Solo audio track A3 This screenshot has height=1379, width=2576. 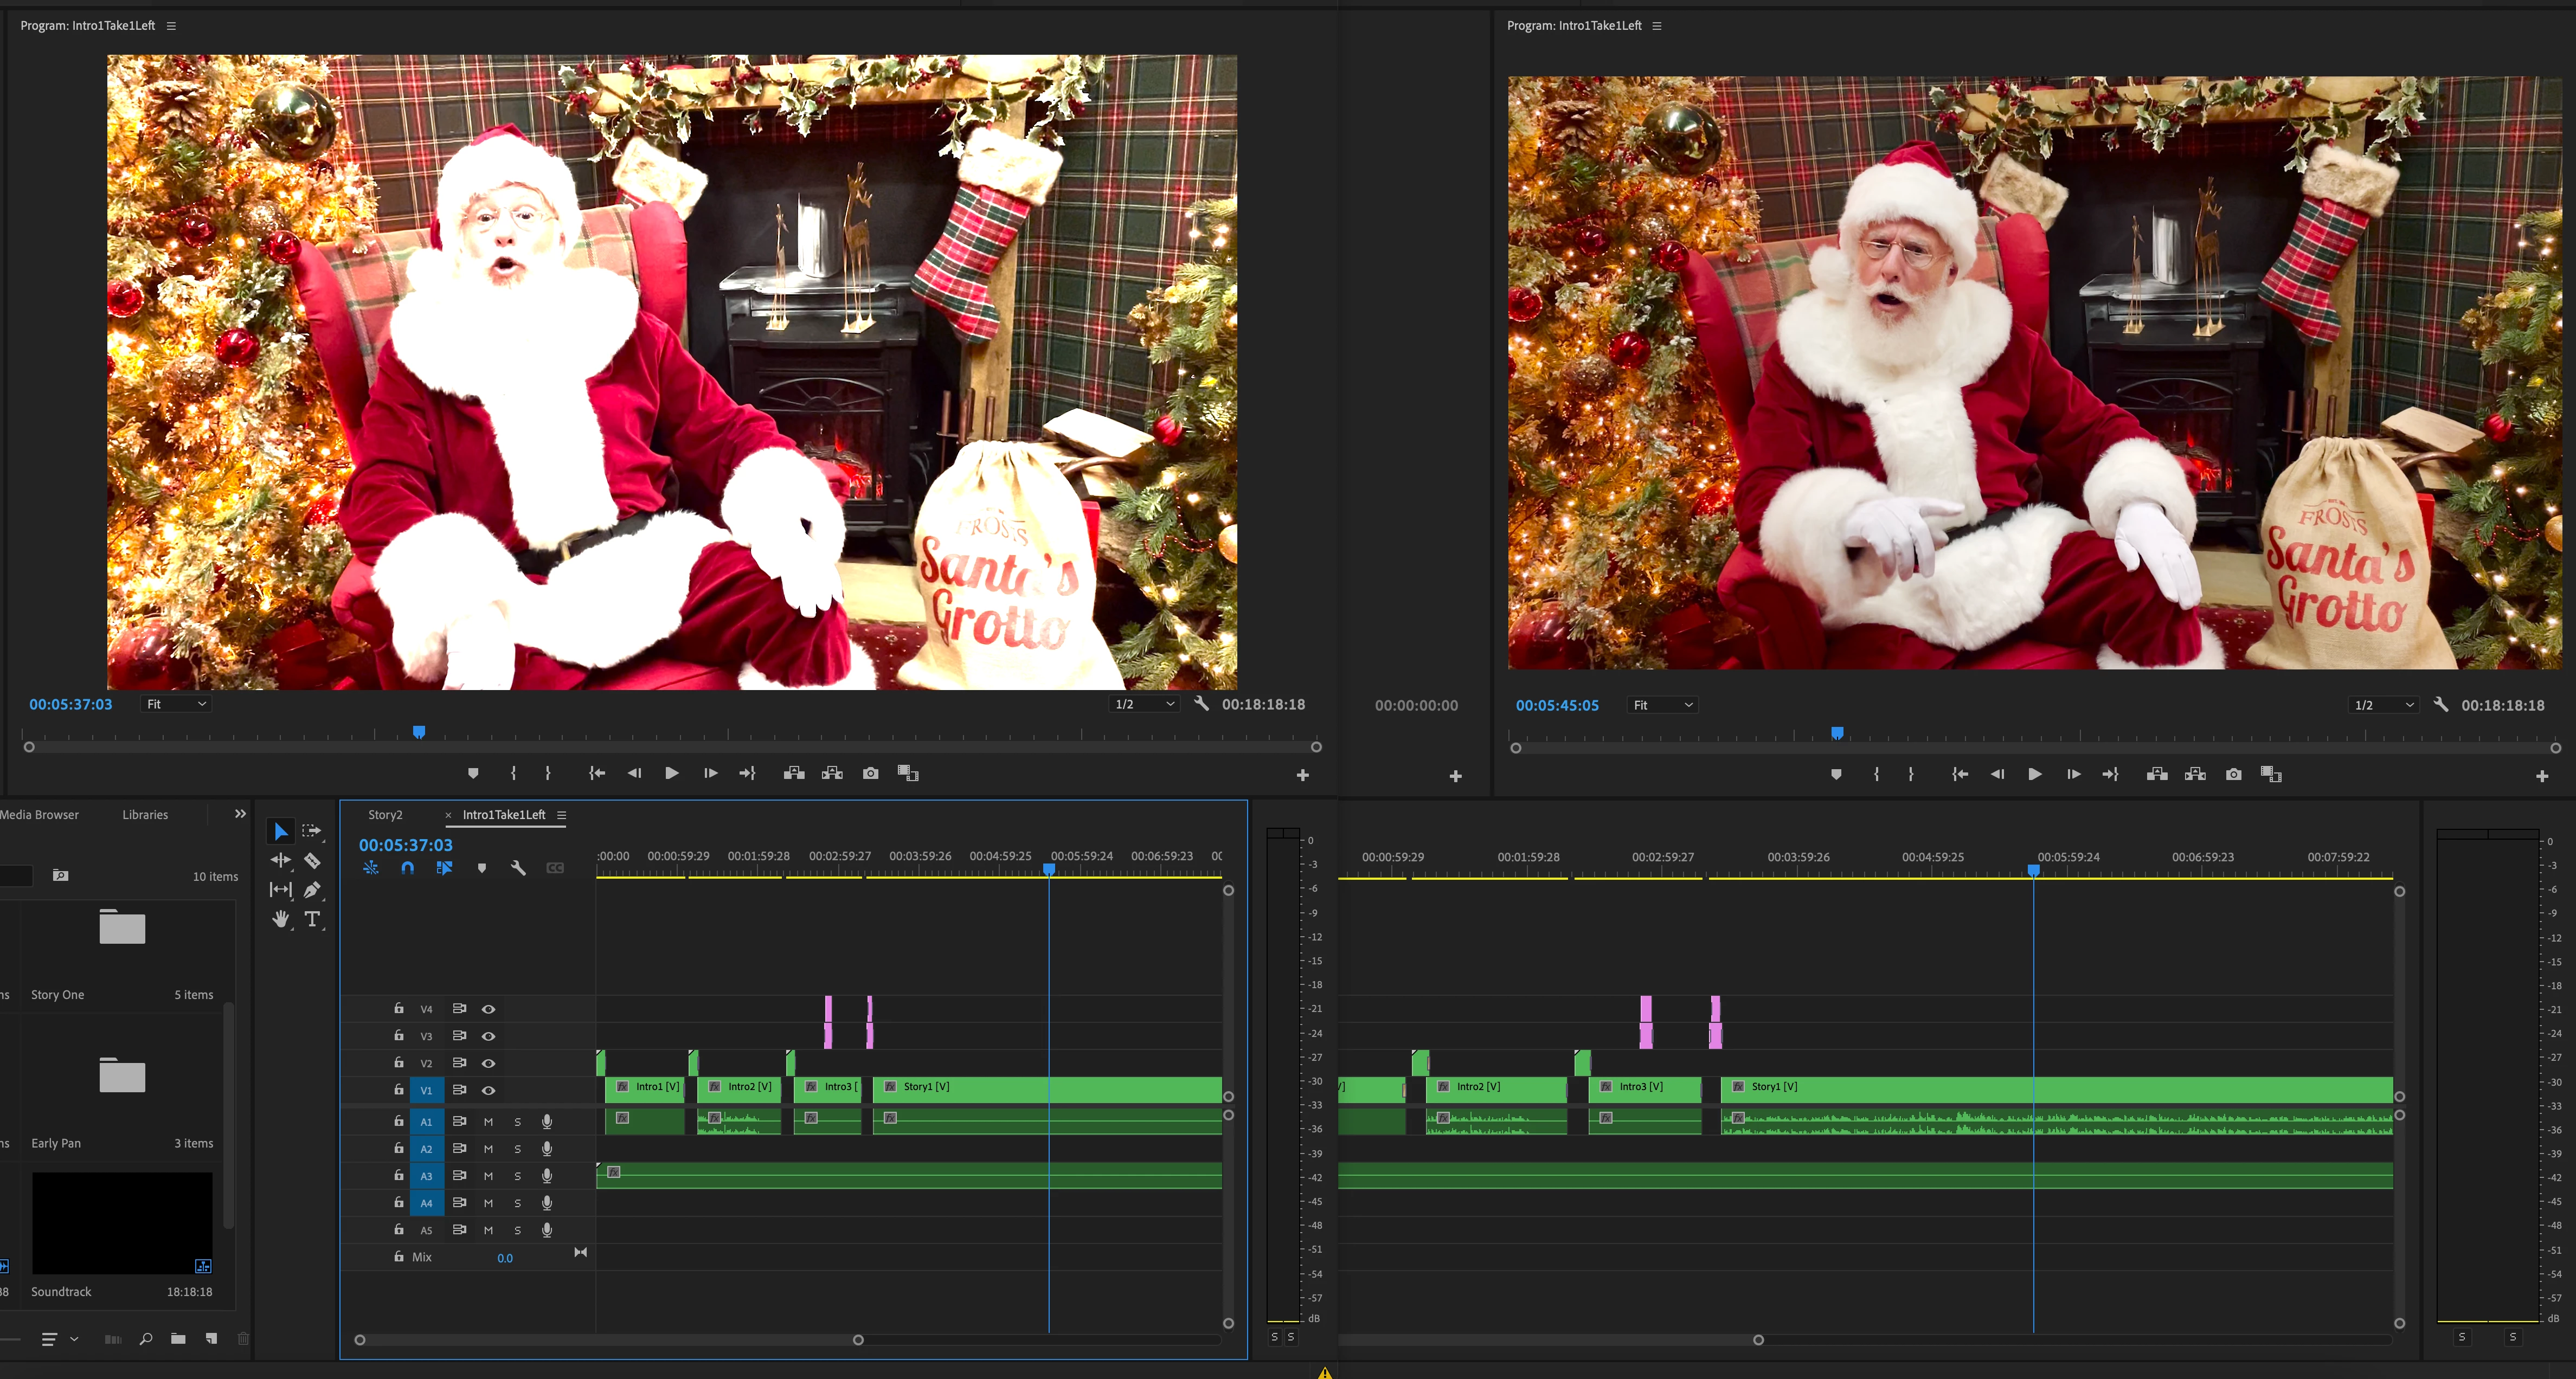pos(517,1176)
